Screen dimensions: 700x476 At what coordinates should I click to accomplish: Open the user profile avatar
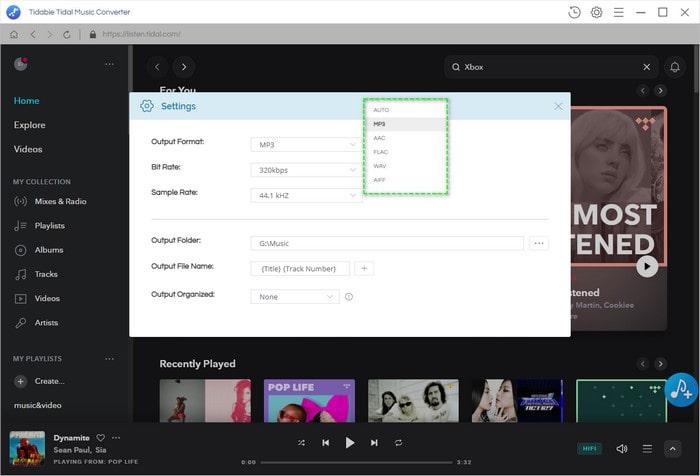click(21, 64)
